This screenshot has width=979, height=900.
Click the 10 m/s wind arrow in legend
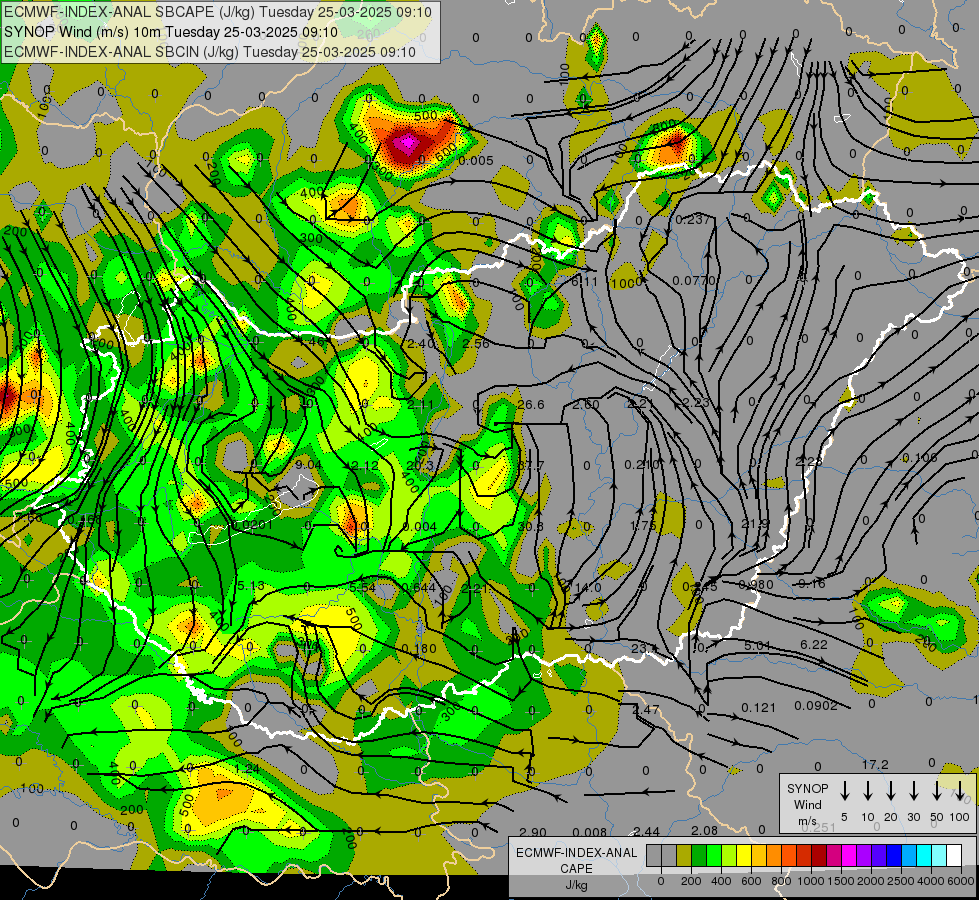(867, 790)
